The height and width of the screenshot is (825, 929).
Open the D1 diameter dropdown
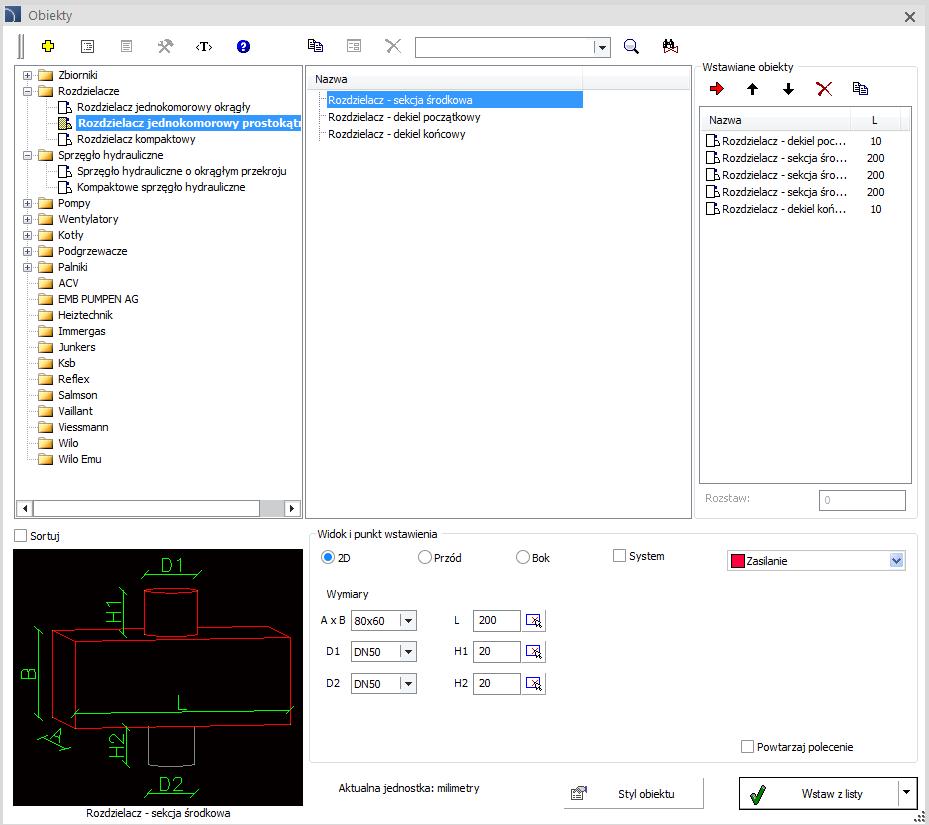click(x=408, y=652)
